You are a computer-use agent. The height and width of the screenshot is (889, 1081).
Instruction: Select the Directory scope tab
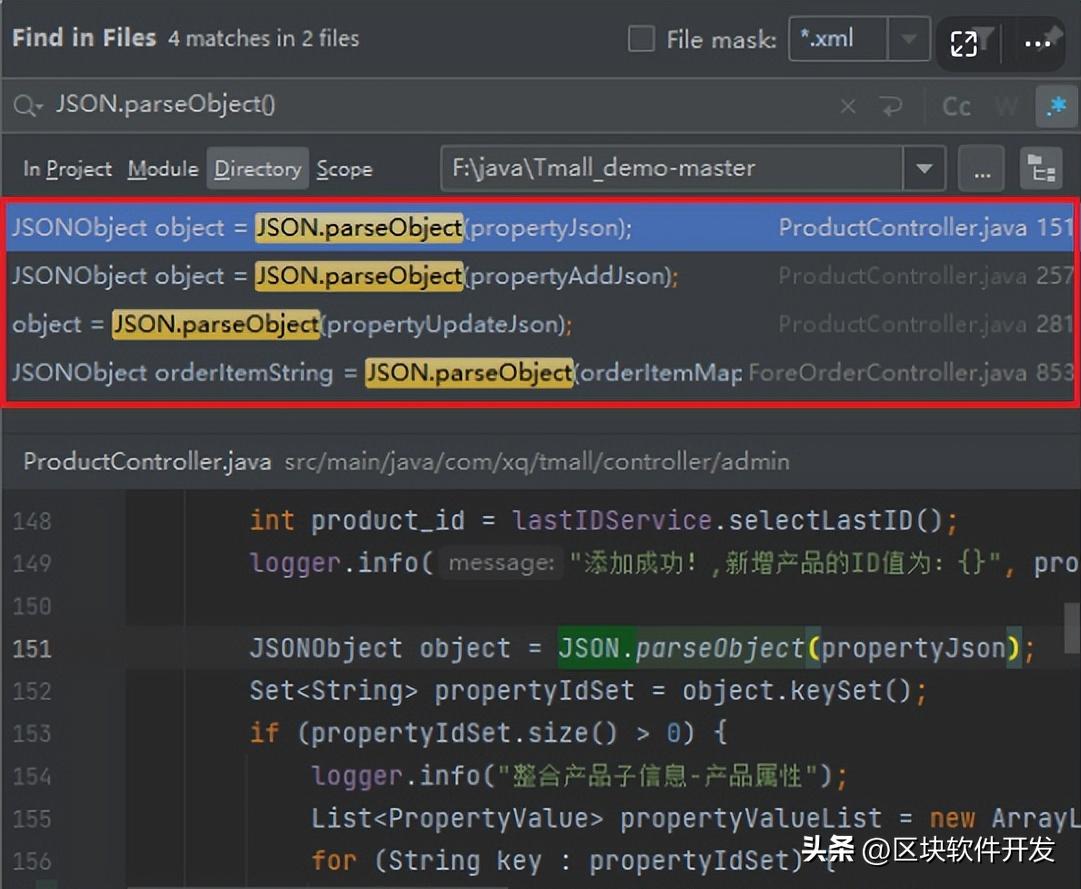[x=257, y=169]
